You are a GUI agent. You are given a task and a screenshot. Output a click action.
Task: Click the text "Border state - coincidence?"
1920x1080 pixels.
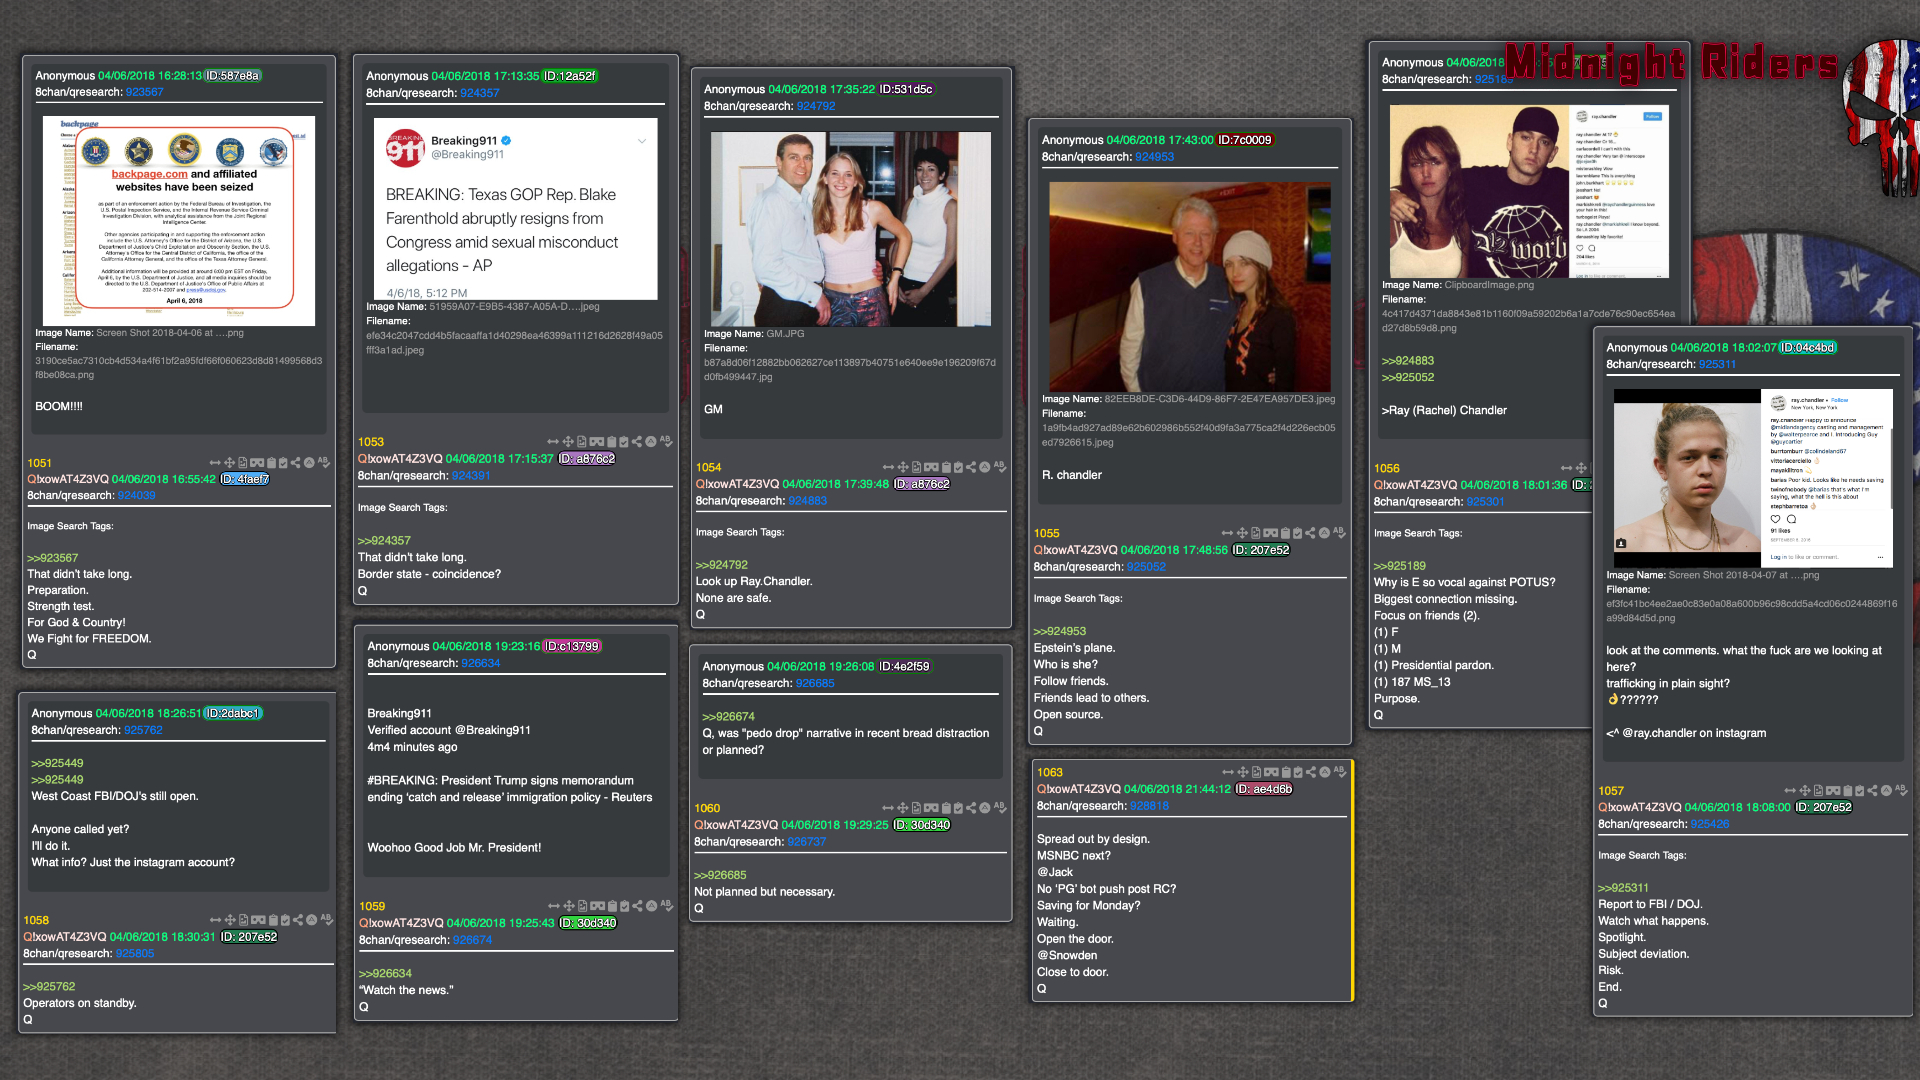tap(429, 574)
